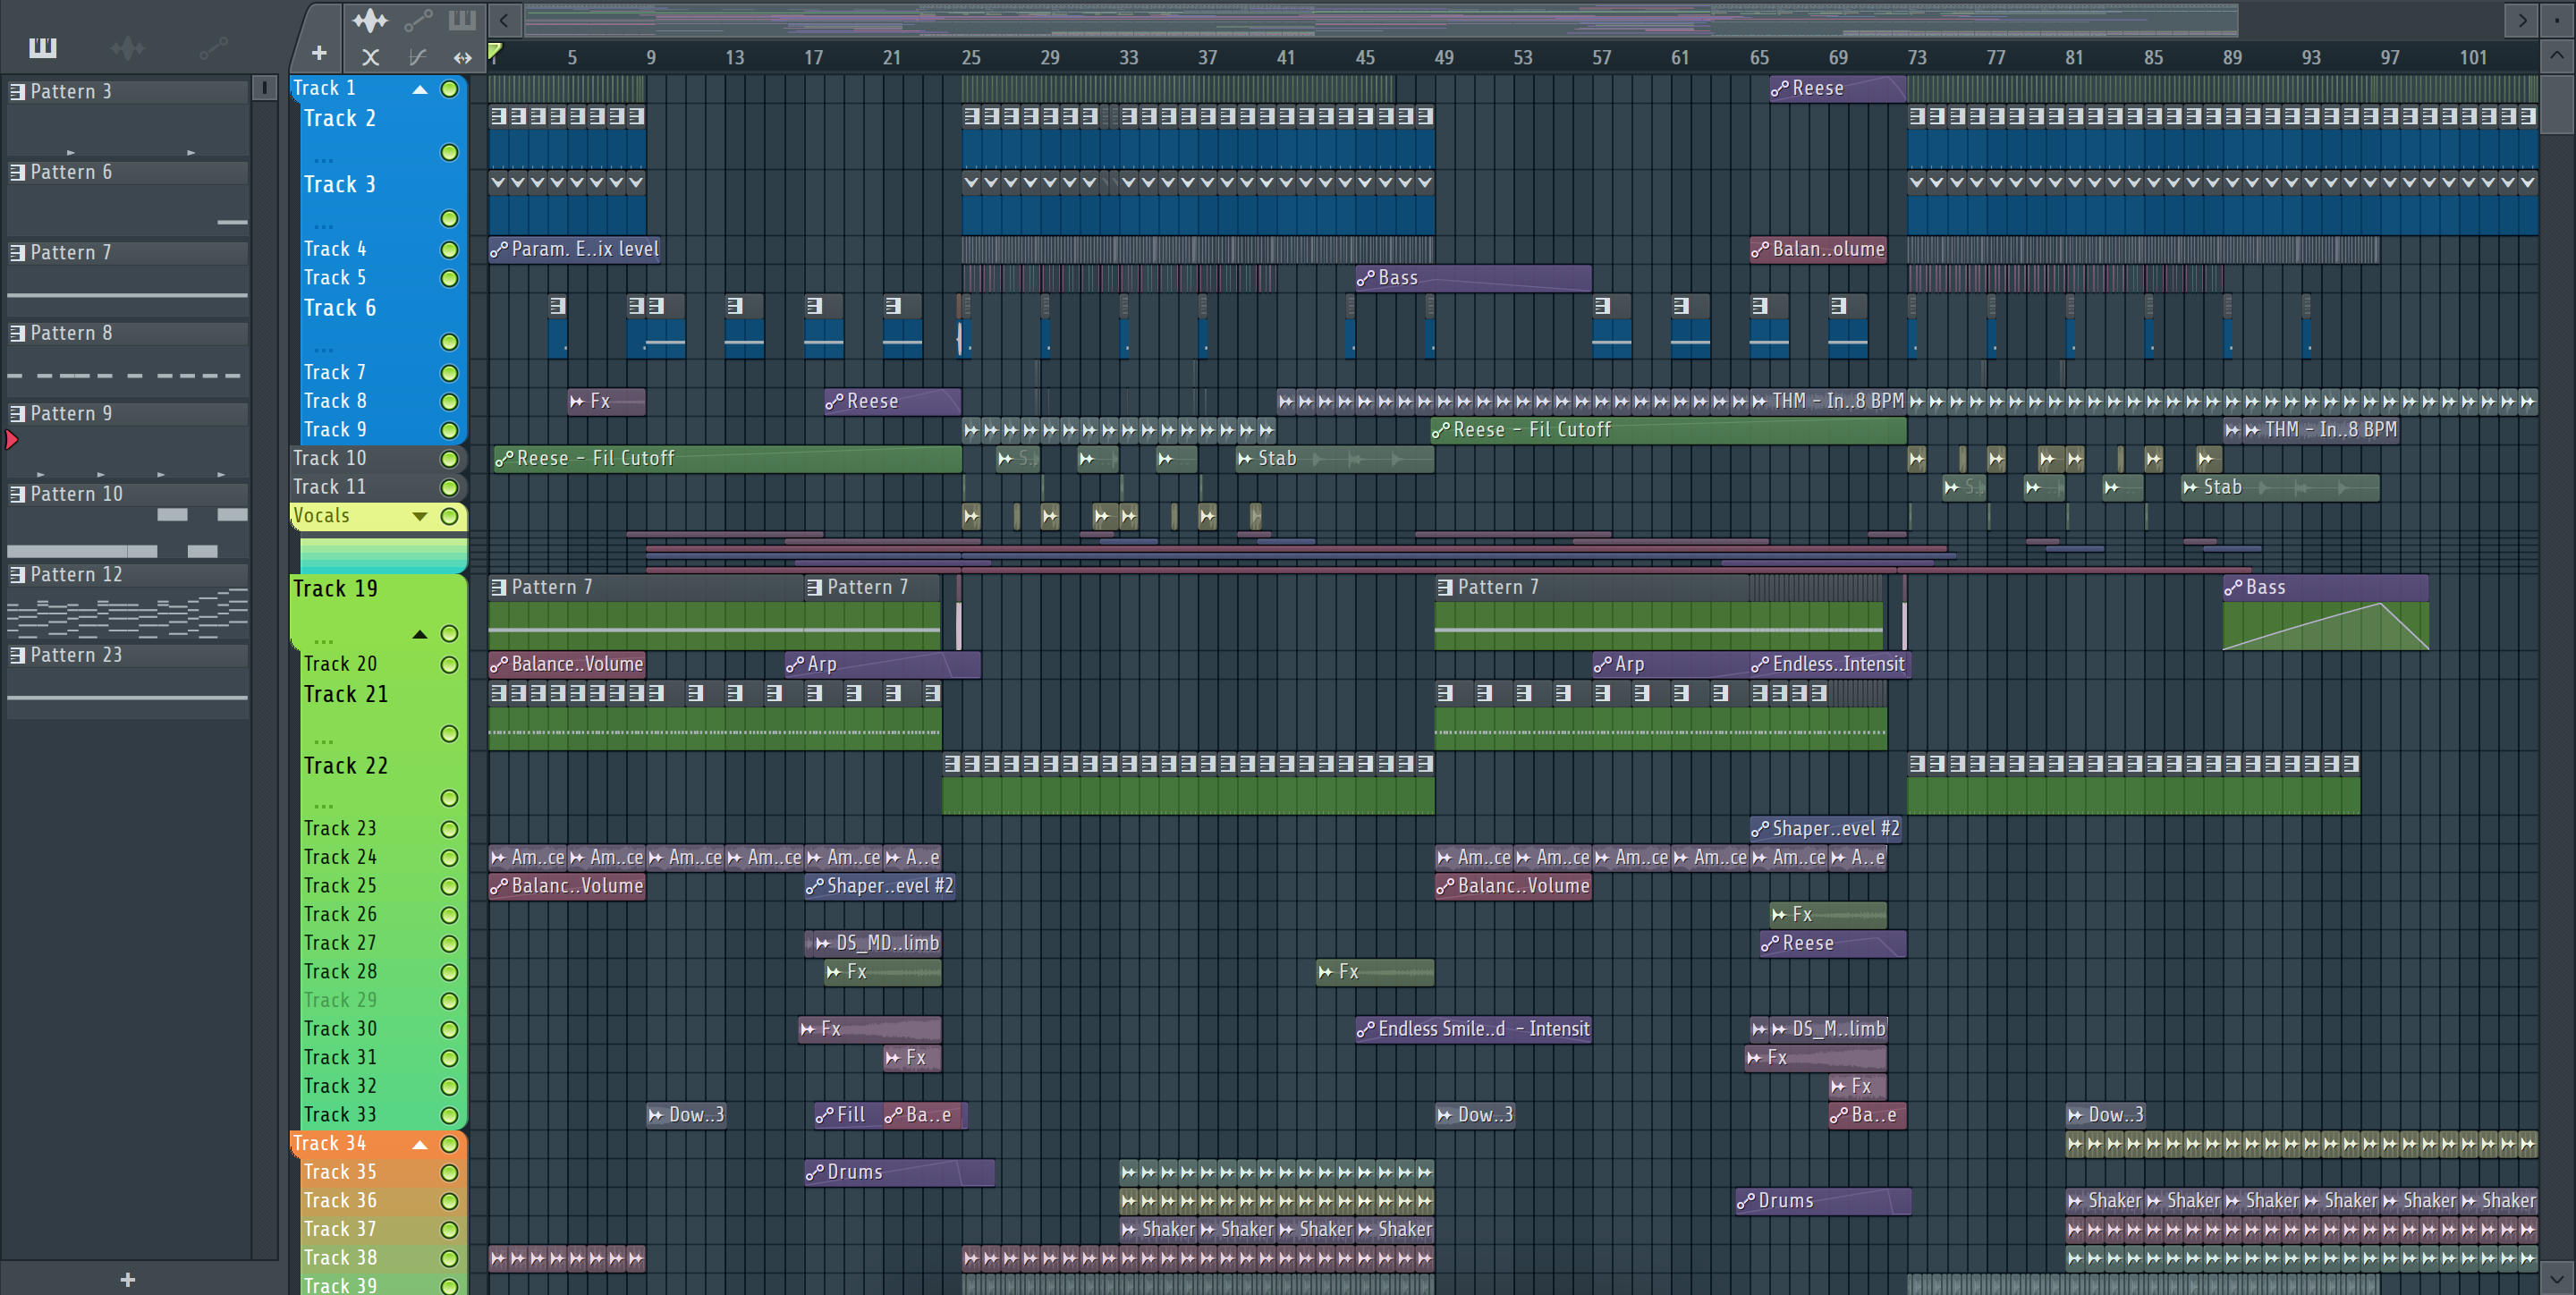
Task: Expand the Vocals group arrow
Action: pyautogui.click(x=420, y=516)
